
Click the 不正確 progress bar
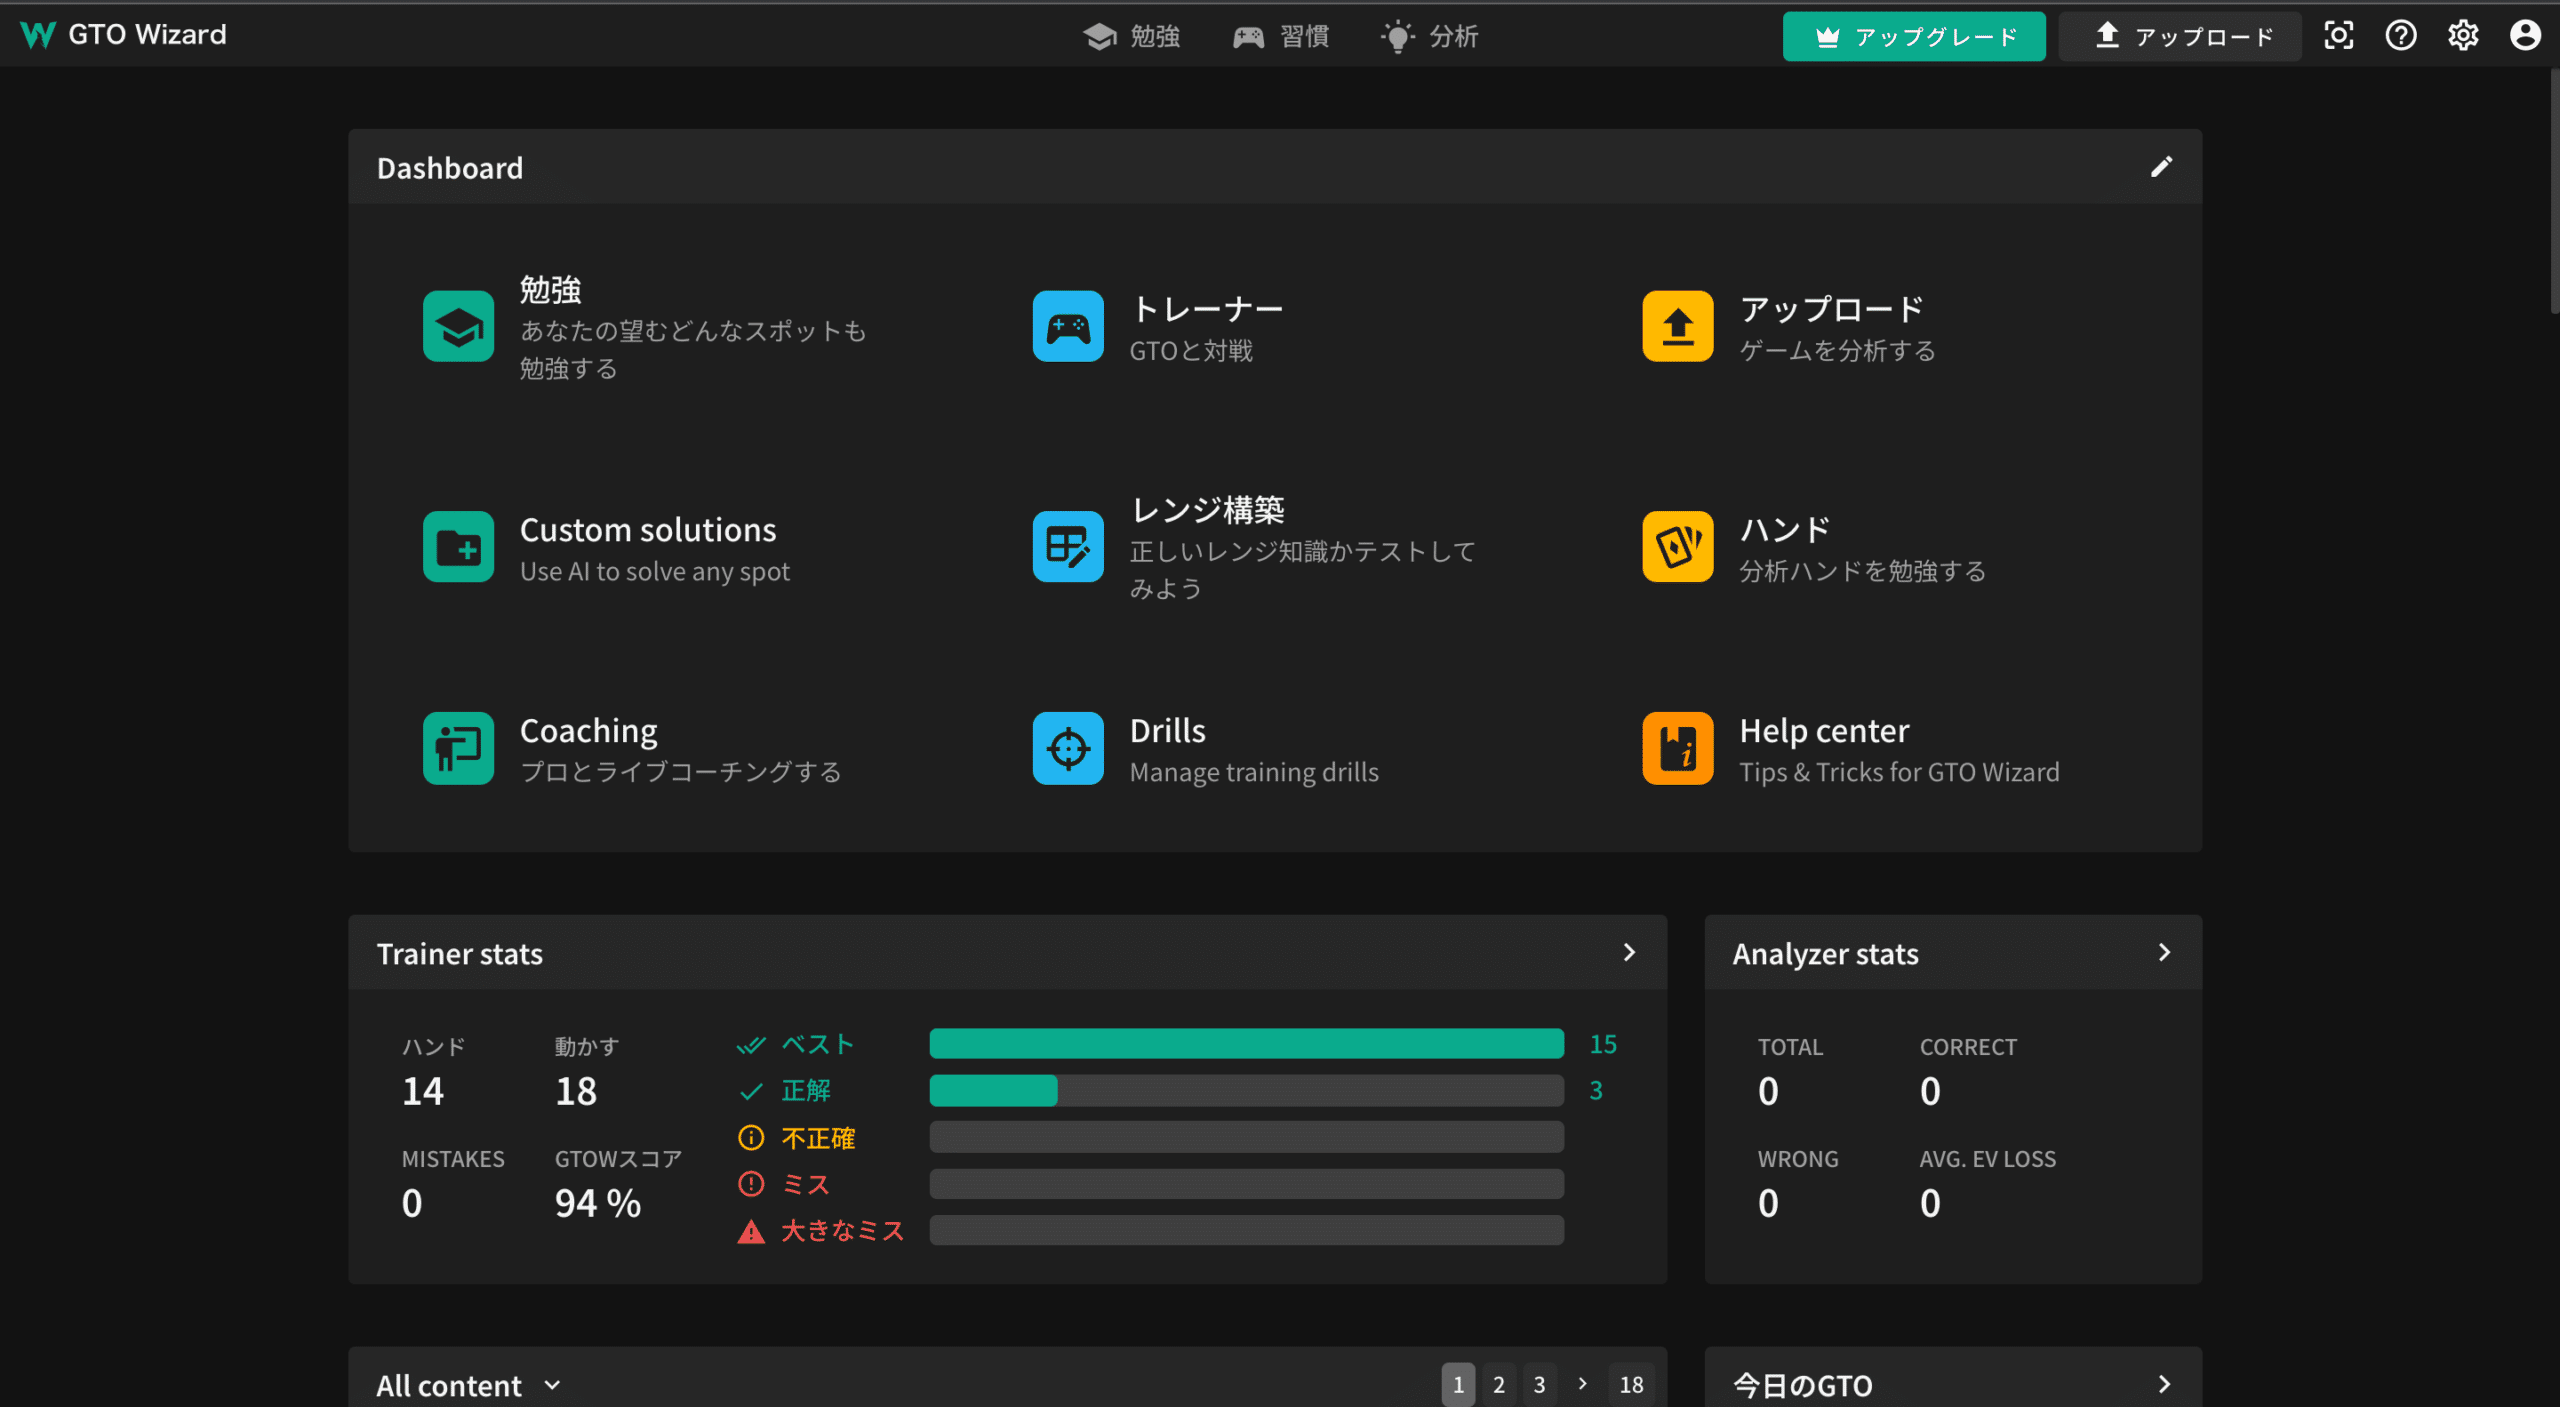pos(1246,1137)
